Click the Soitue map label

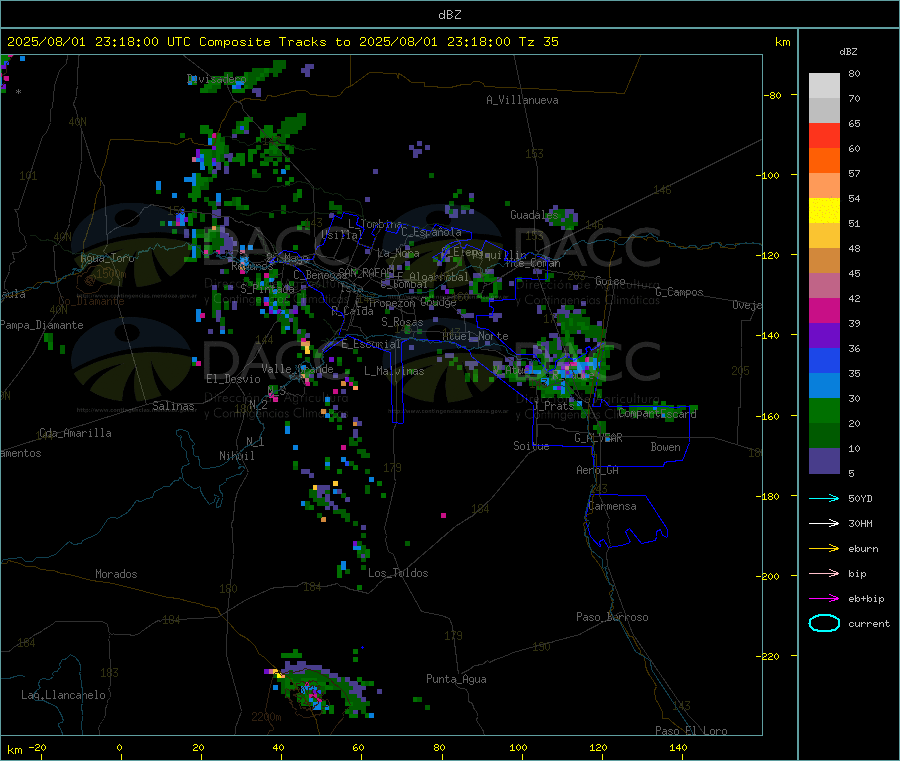click(531, 446)
